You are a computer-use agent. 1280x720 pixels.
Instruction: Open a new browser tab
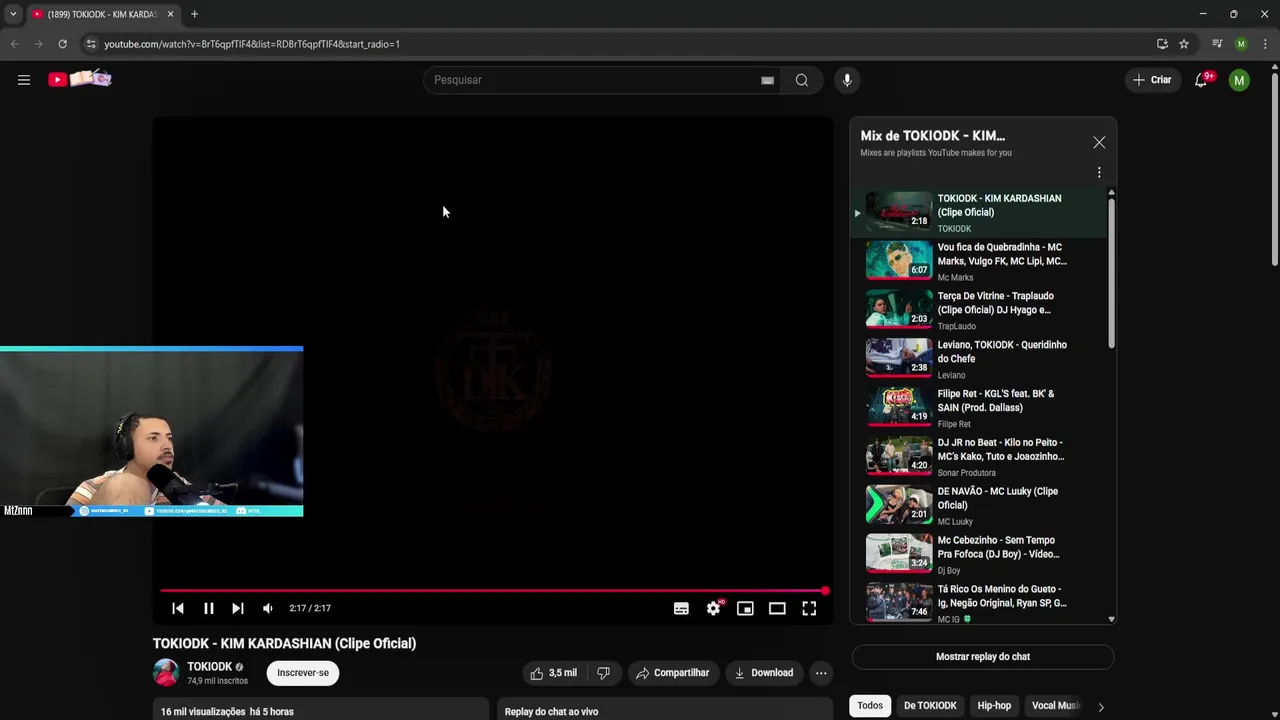click(x=194, y=14)
